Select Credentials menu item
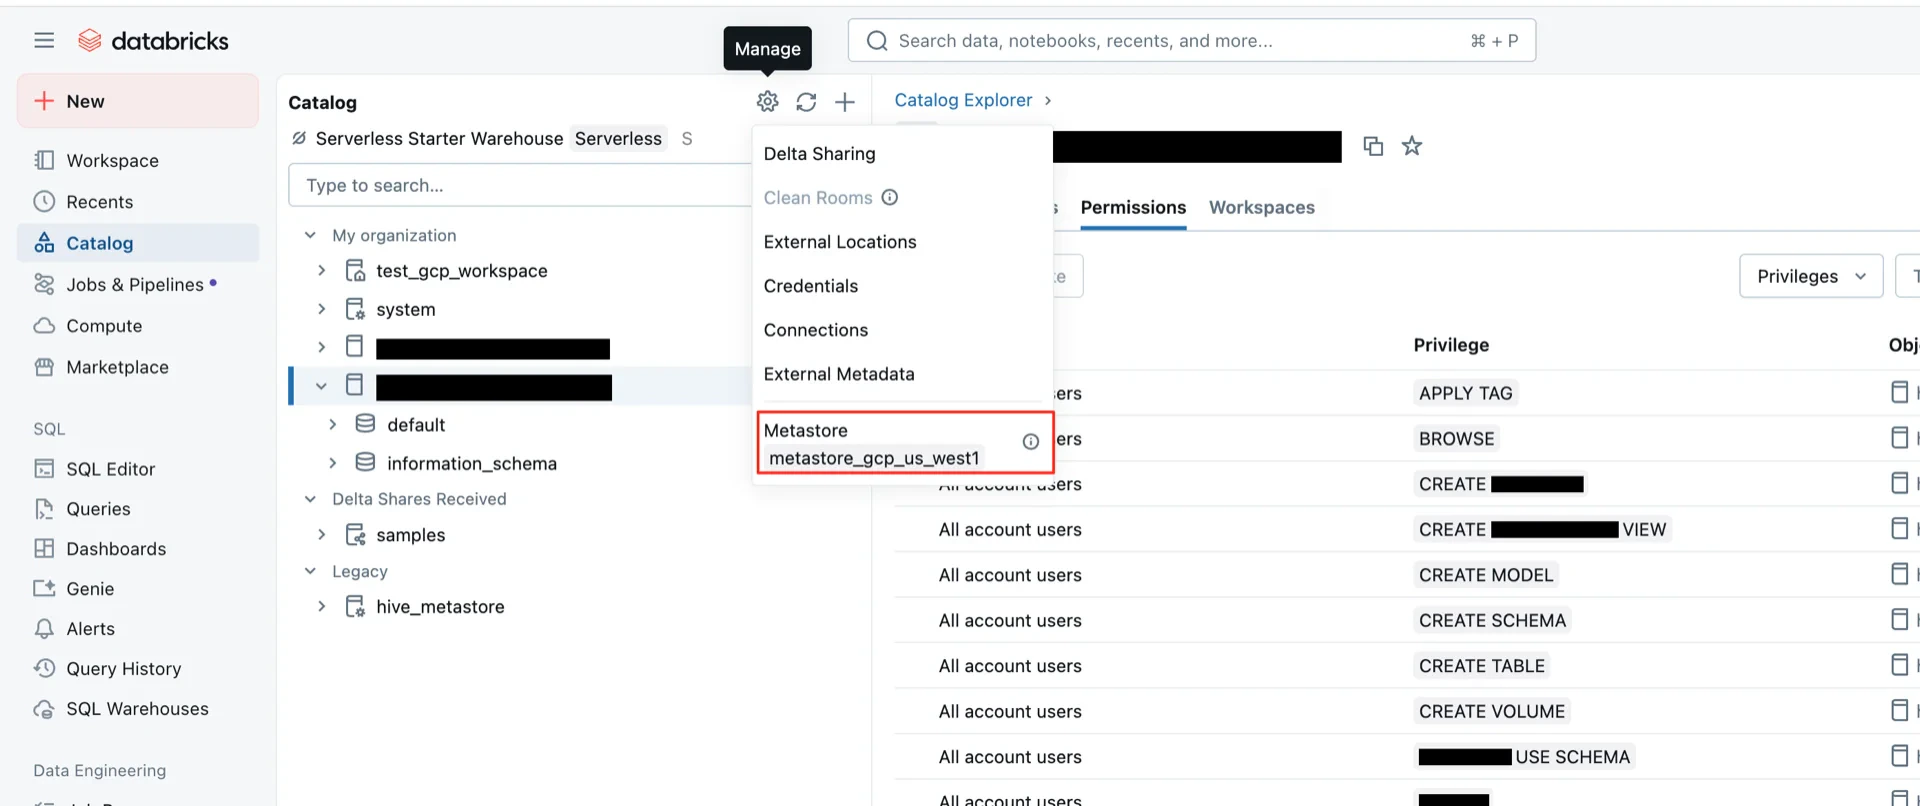The image size is (1920, 806). coord(902,286)
